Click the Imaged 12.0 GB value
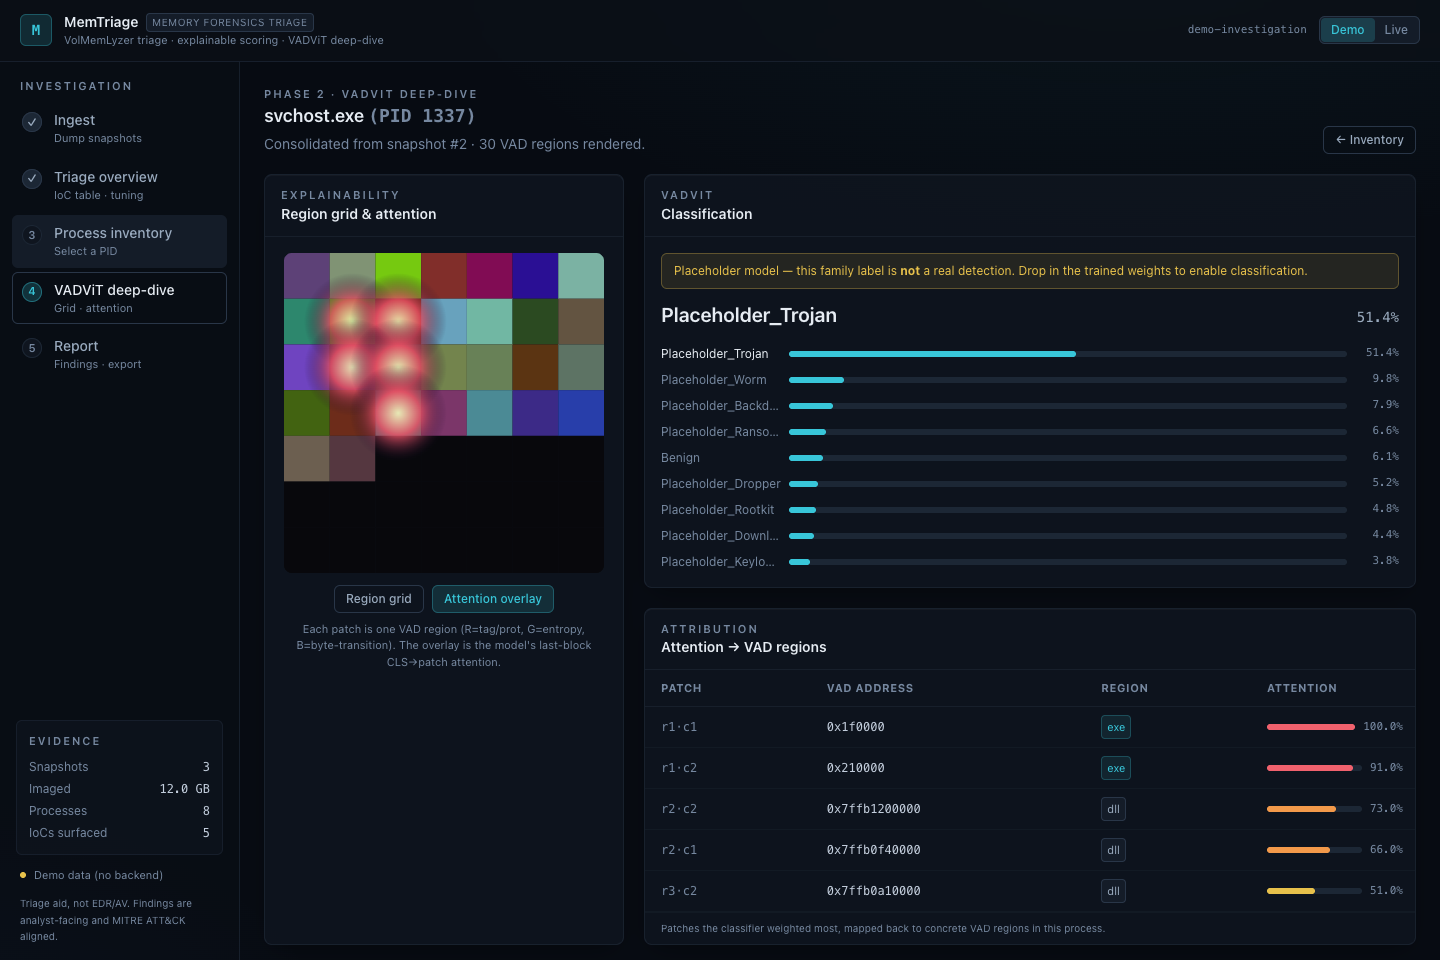 [185, 789]
